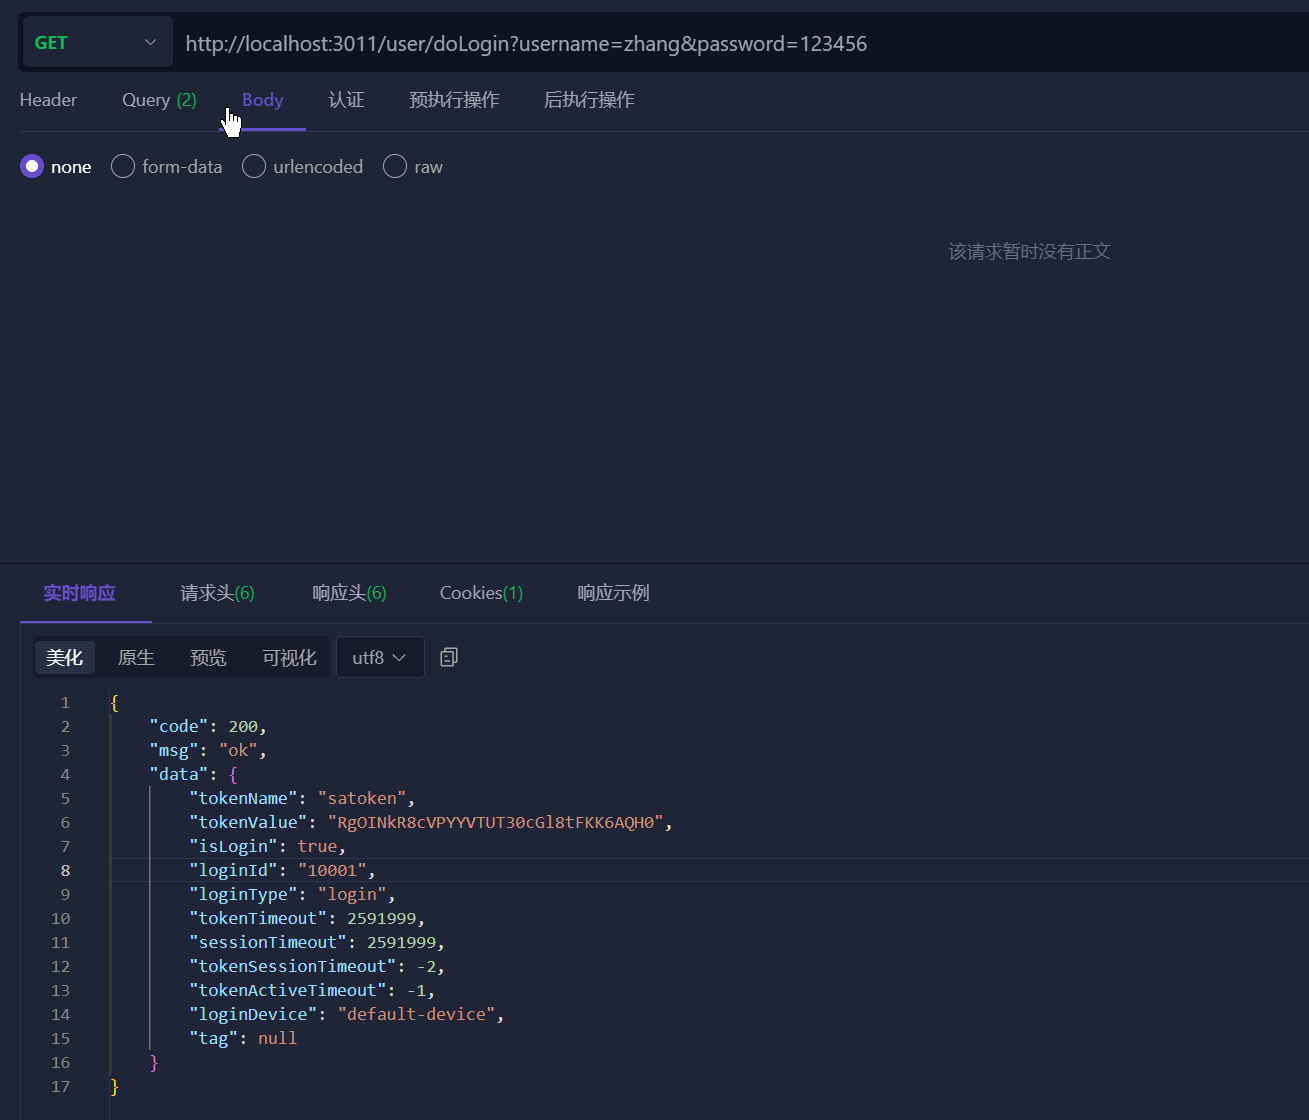
Task: Open the Query (2) tab
Action: [159, 100]
